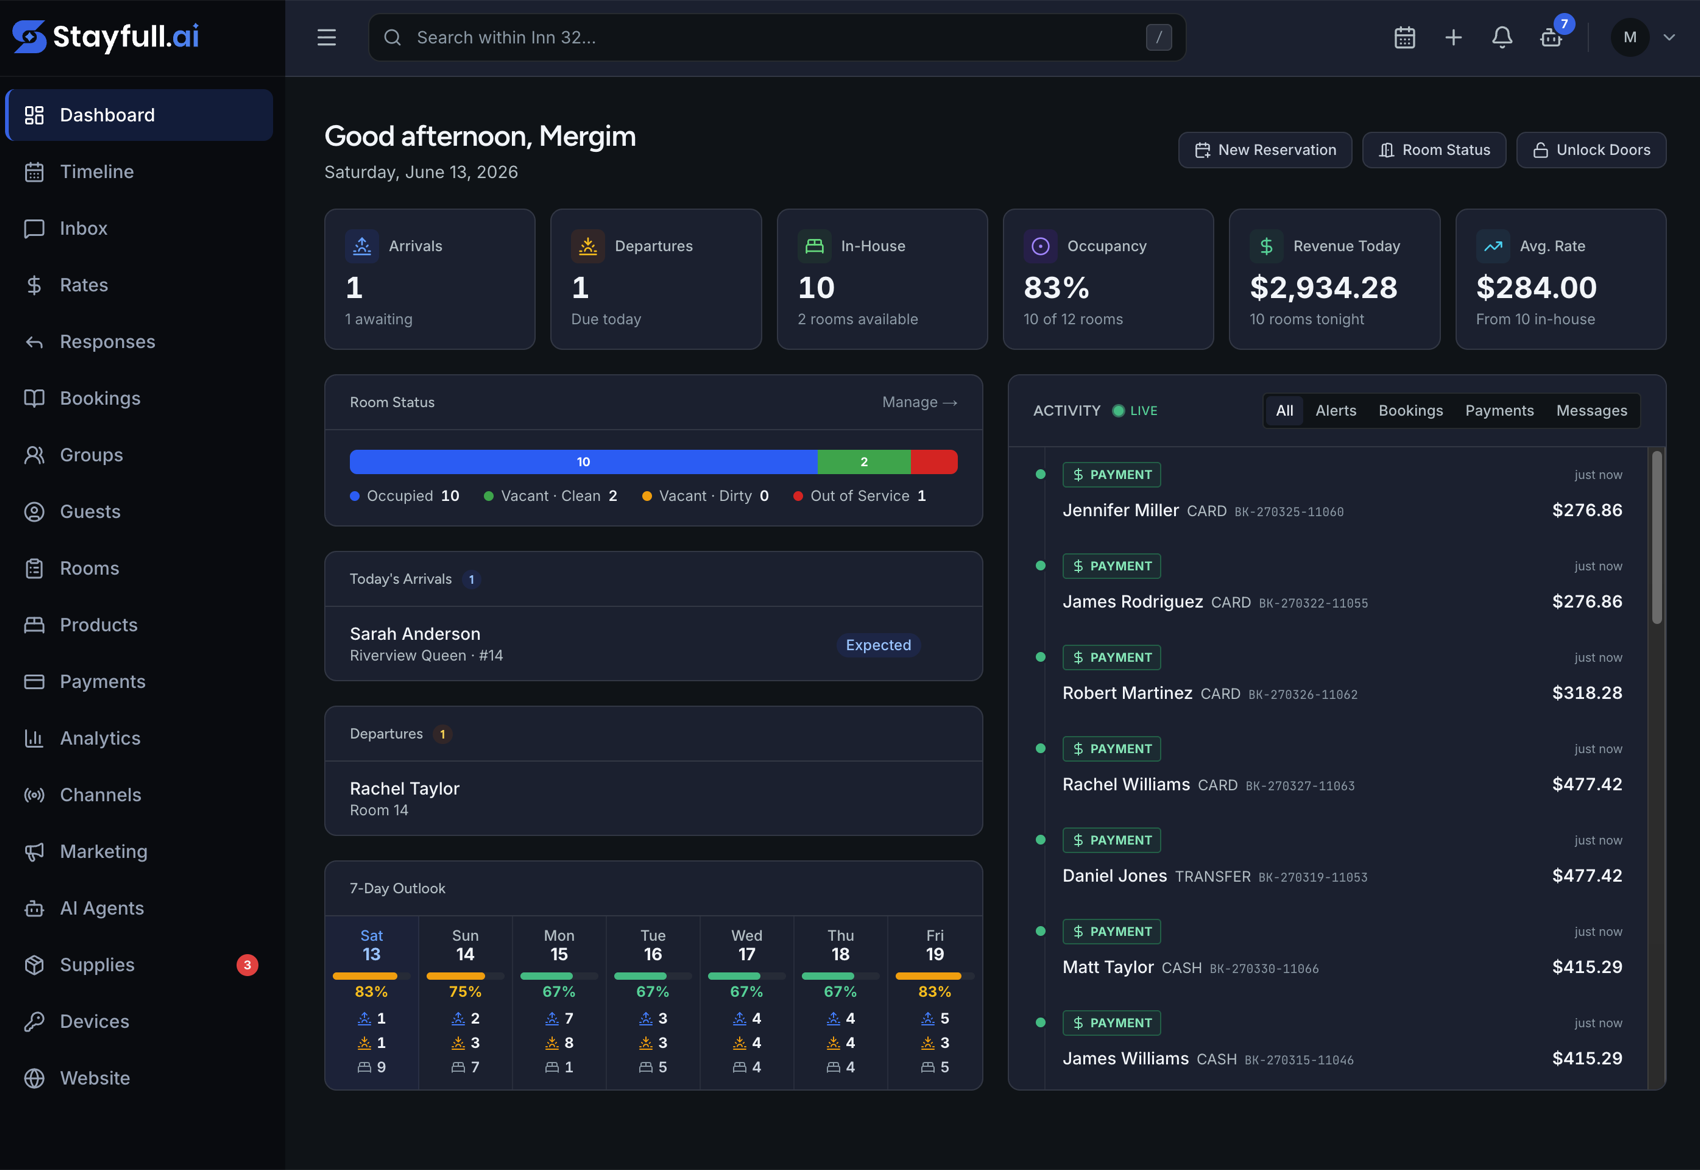The height and width of the screenshot is (1170, 1700).
Task: Click green Vacant Clean bar segment
Action: point(864,462)
